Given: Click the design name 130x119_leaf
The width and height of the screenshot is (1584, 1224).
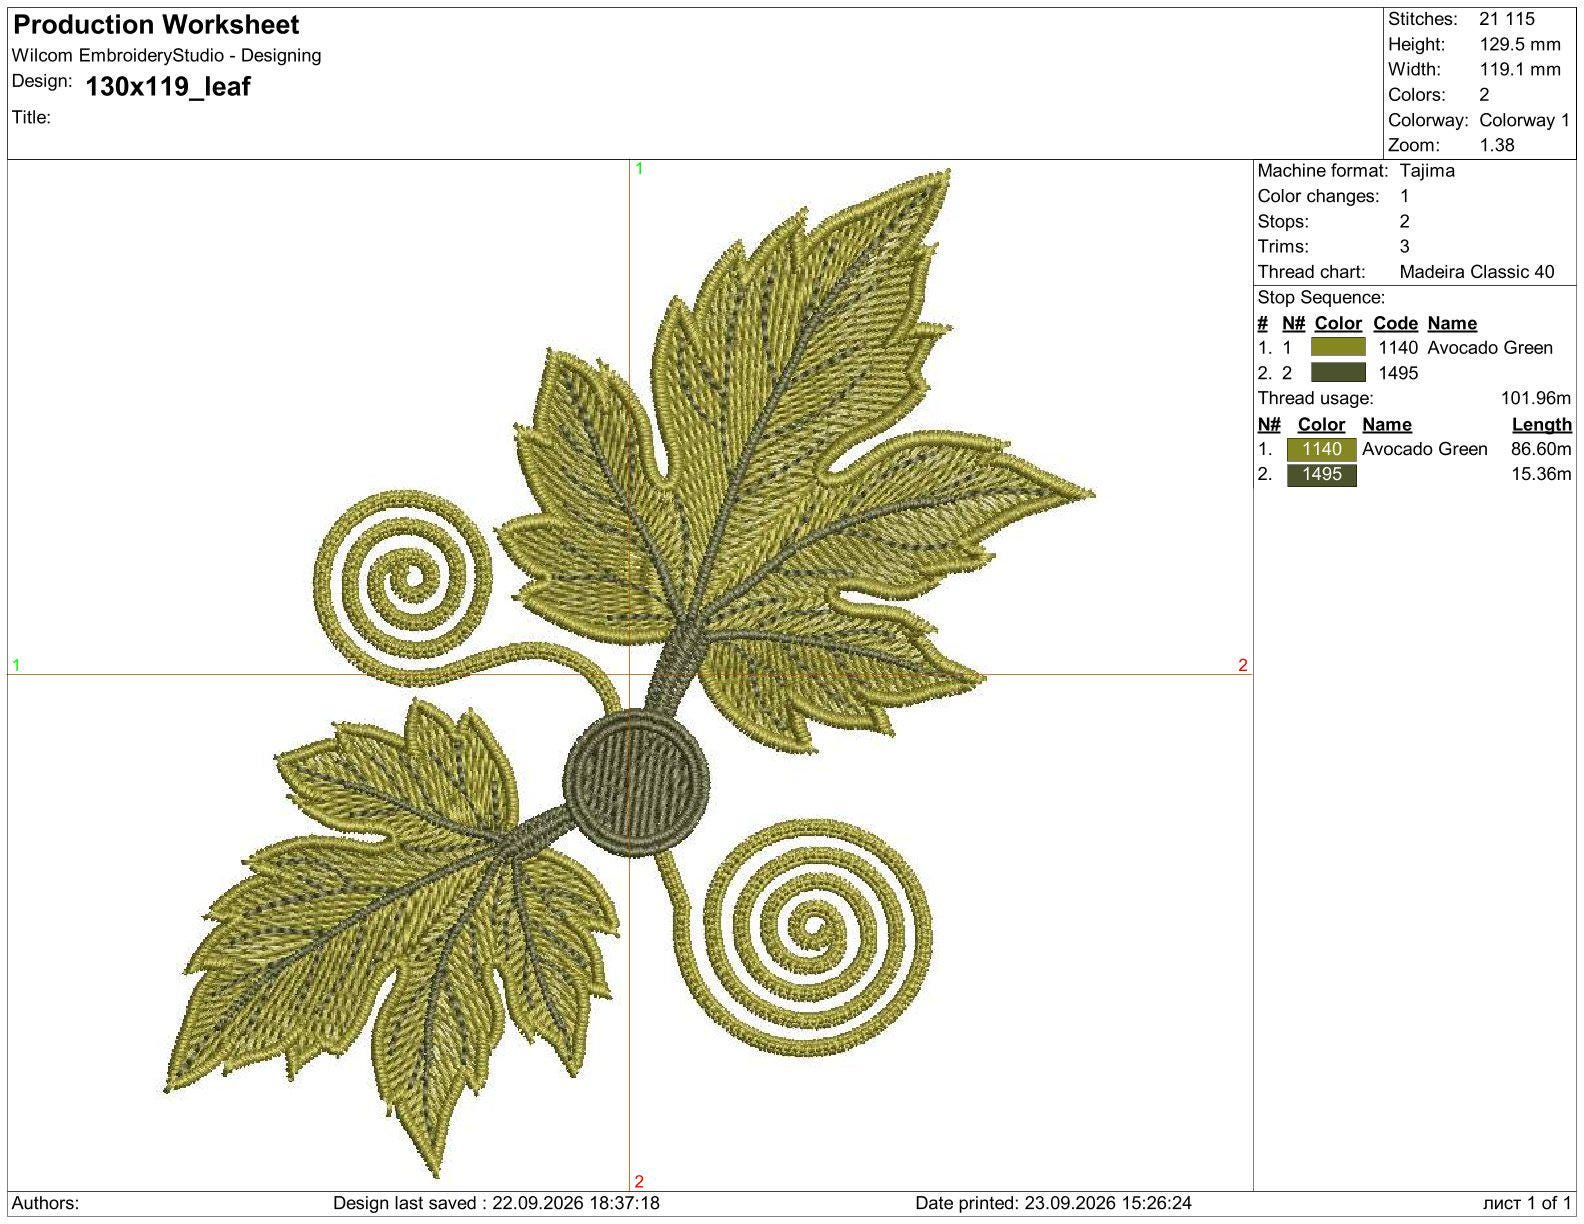Looking at the screenshot, I should (x=168, y=87).
